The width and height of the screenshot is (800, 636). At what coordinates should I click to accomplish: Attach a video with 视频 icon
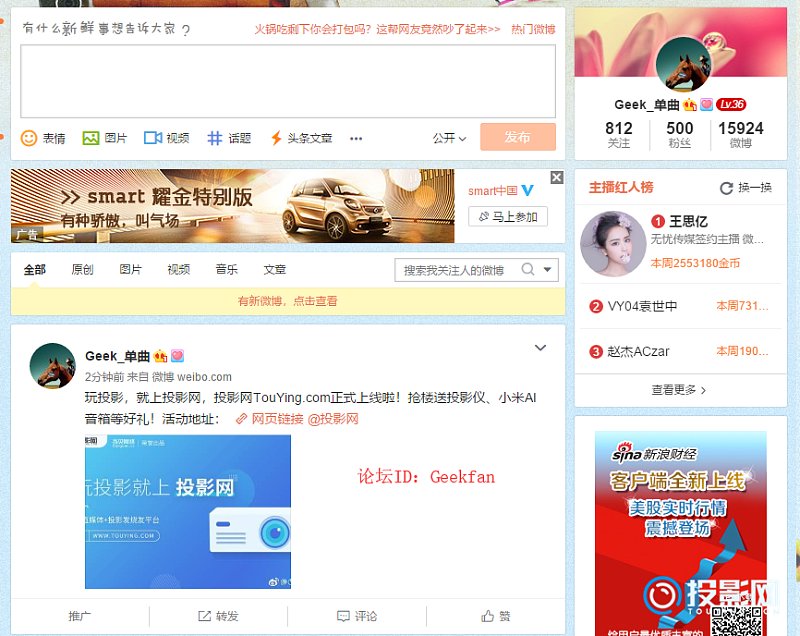click(x=166, y=138)
